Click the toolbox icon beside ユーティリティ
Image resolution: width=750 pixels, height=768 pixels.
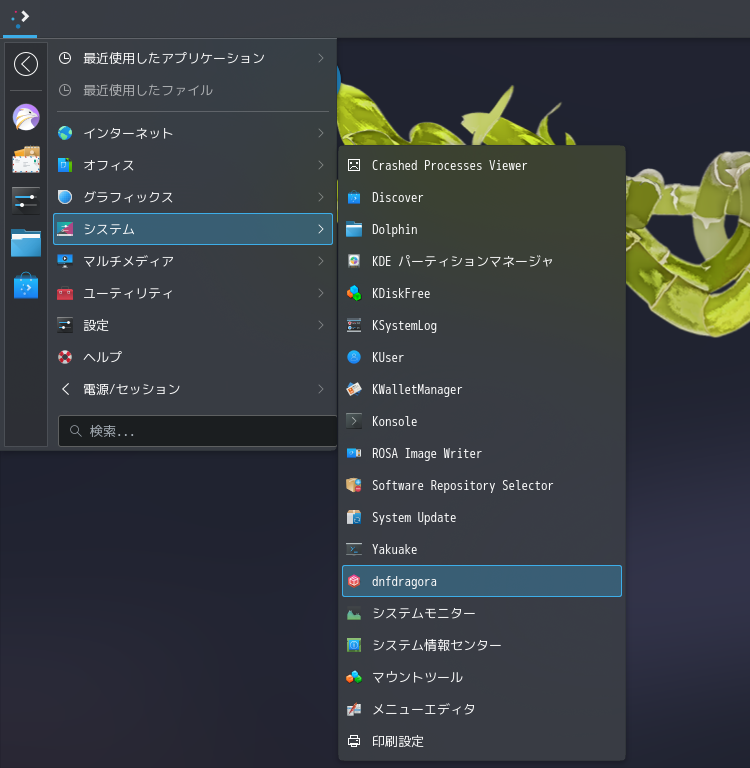[x=65, y=293]
